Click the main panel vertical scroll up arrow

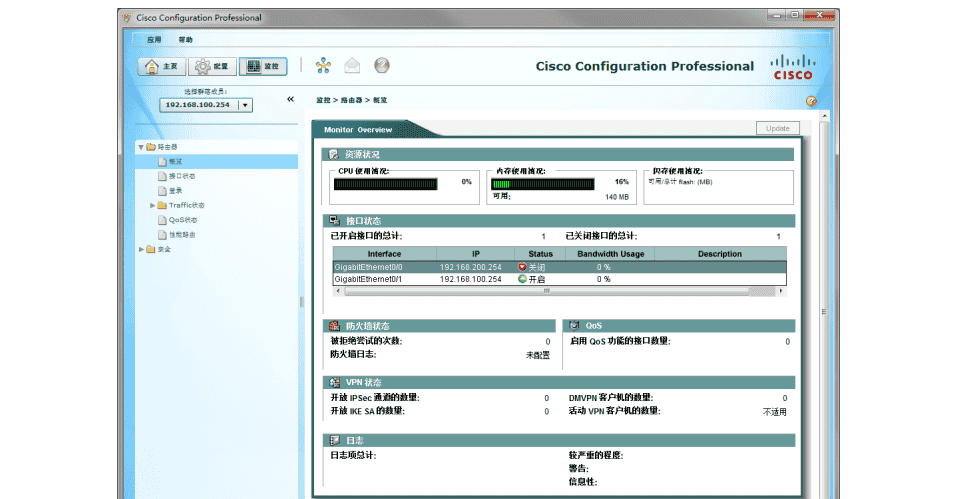(824, 116)
